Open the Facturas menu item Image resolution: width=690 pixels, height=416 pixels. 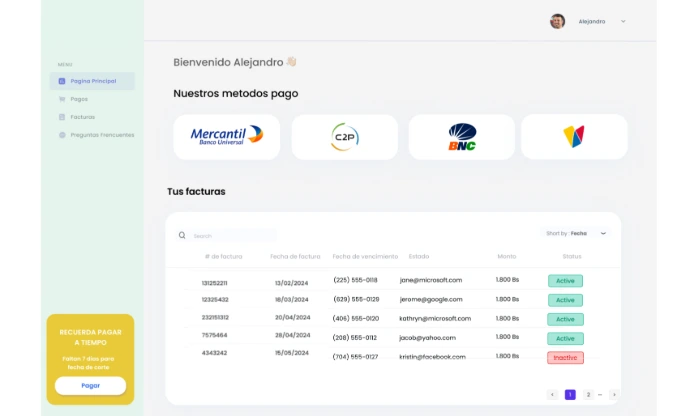coord(82,117)
